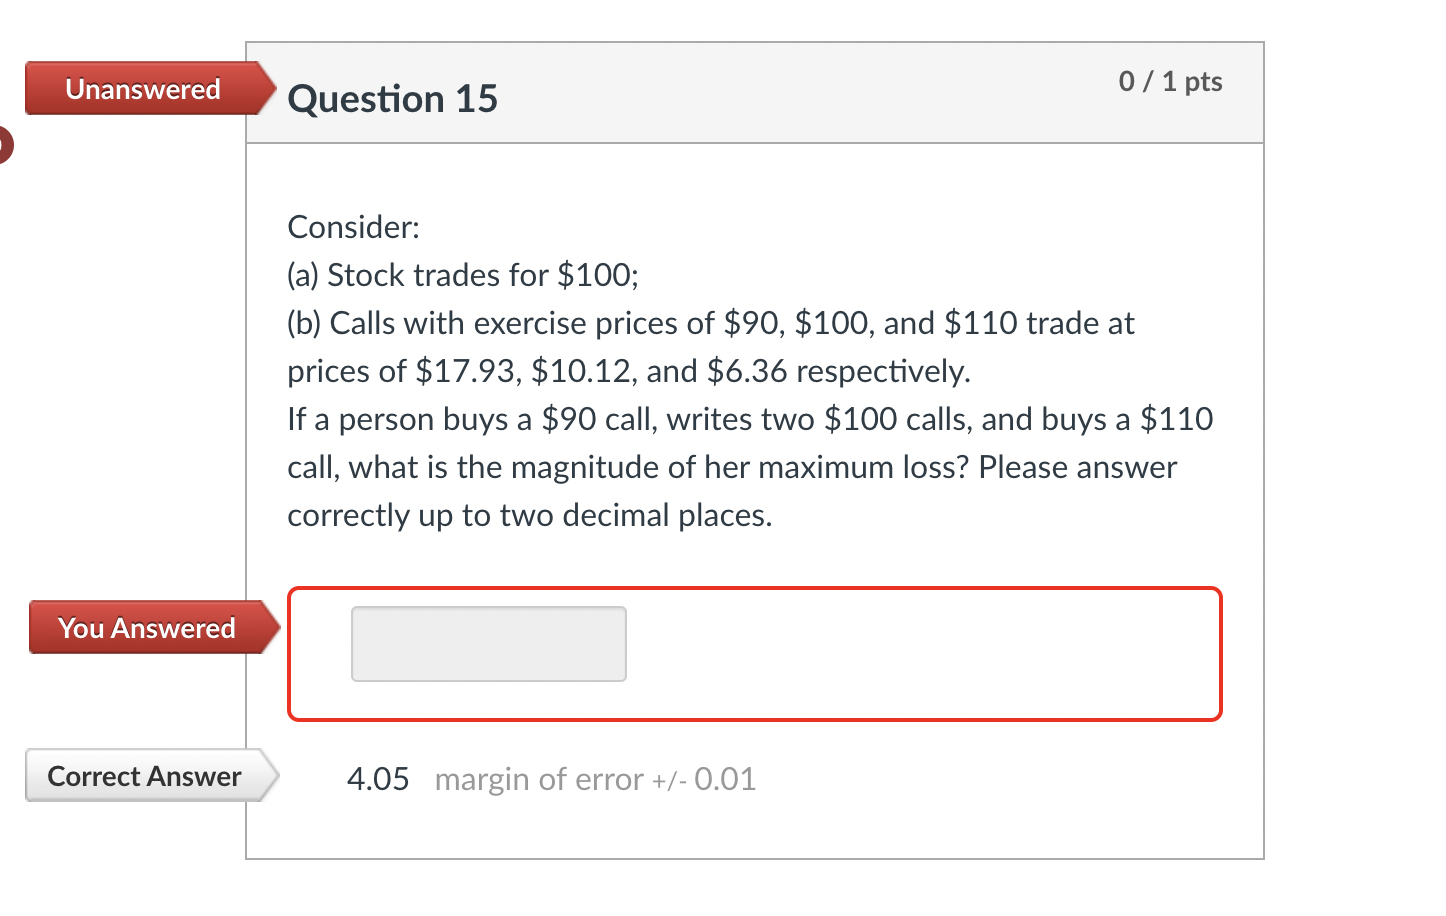Click the red-outlined answer region

pyautogui.click(x=754, y=654)
